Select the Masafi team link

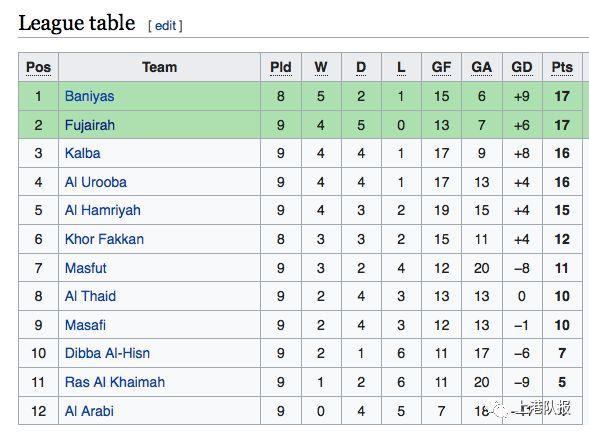85,325
